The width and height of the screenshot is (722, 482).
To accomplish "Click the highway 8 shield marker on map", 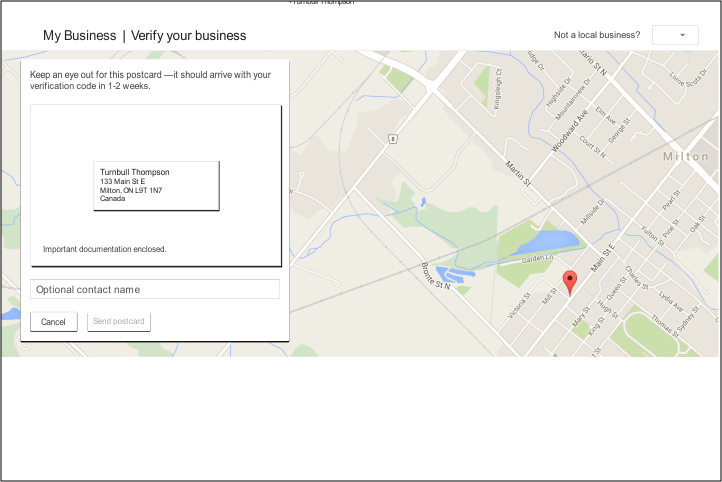I will coord(392,139).
